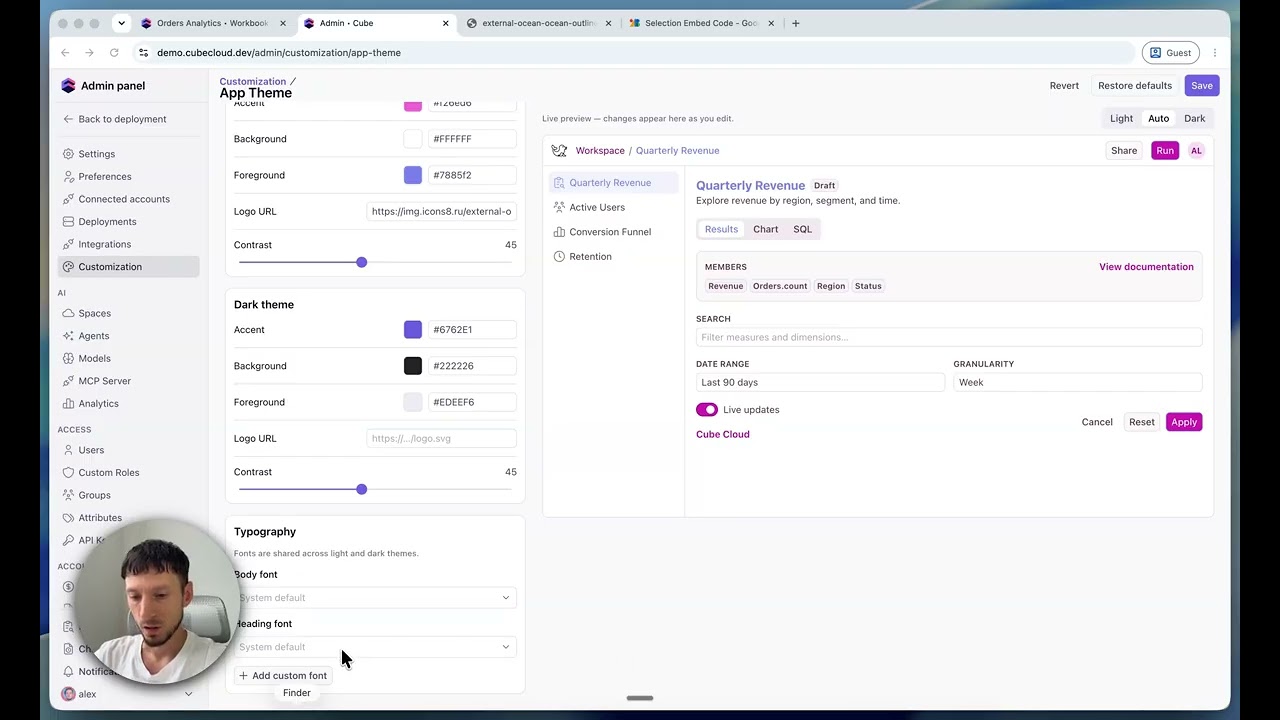The image size is (1280, 720).
Task: Open the Heading font dropdown
Action: (375, 647)
